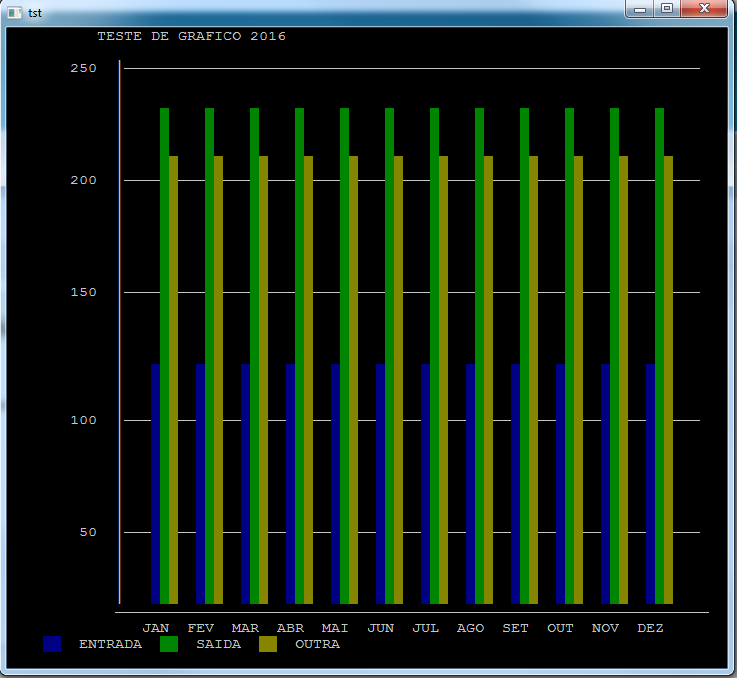This screenshot has width=737, height=678.
Task: Click the OUTRA legend label
Action: point(317,645)
